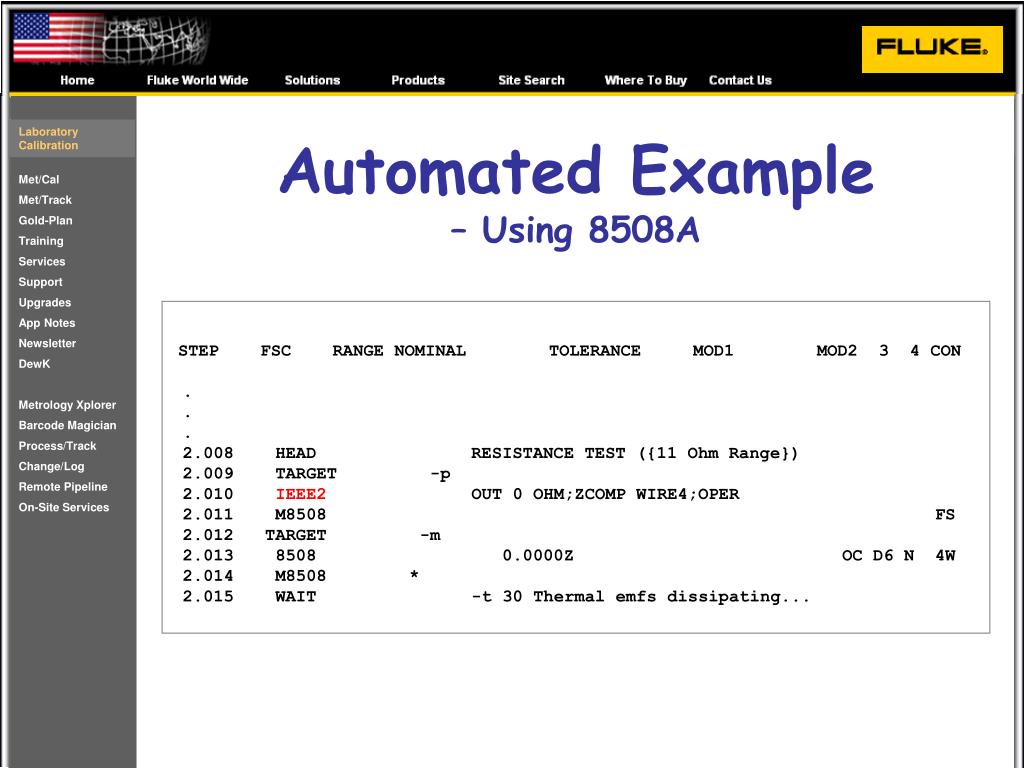
Task: Open Met/Track sidebar link
Action: (x=45, y=200)
